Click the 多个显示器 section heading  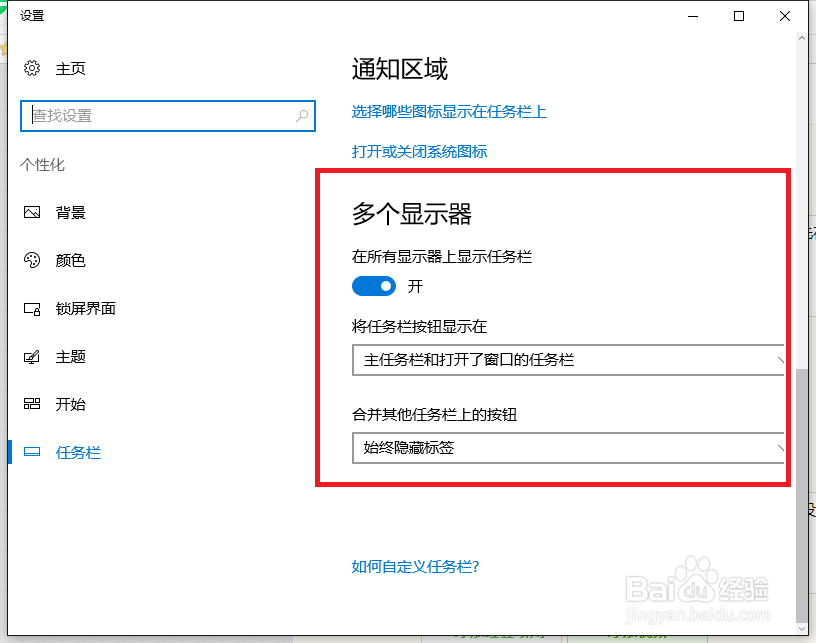tap(412, 214)
